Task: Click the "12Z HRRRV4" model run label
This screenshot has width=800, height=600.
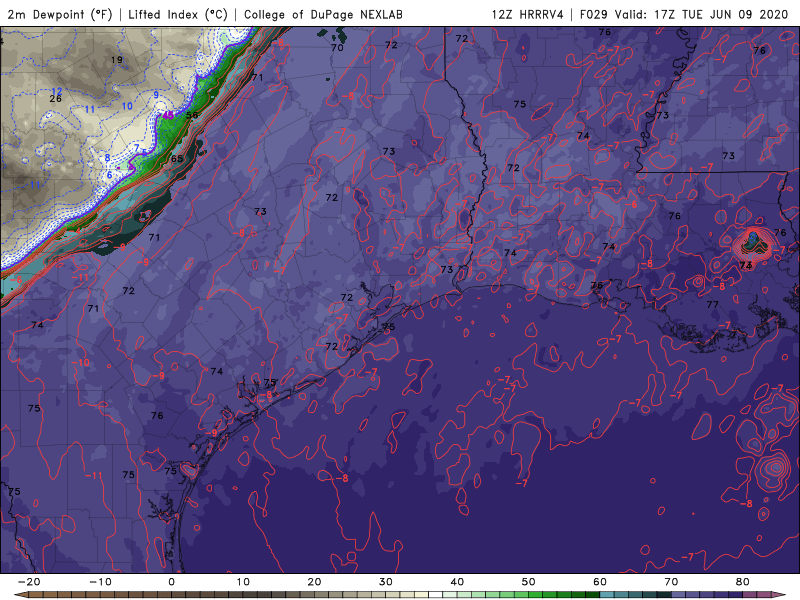Action: 527,14
